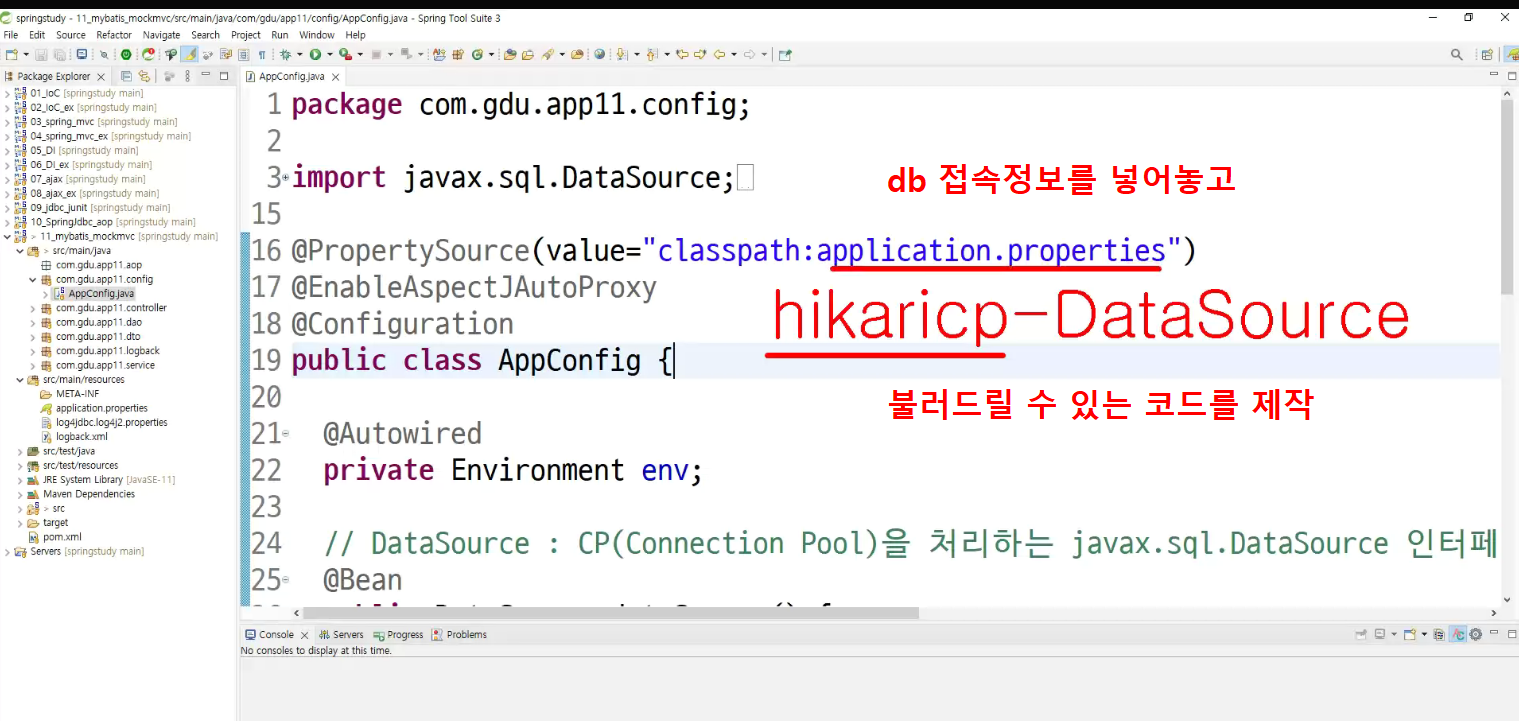Click the New file toolbar icon
This screenshot has height=721, width=1519.
11,54
